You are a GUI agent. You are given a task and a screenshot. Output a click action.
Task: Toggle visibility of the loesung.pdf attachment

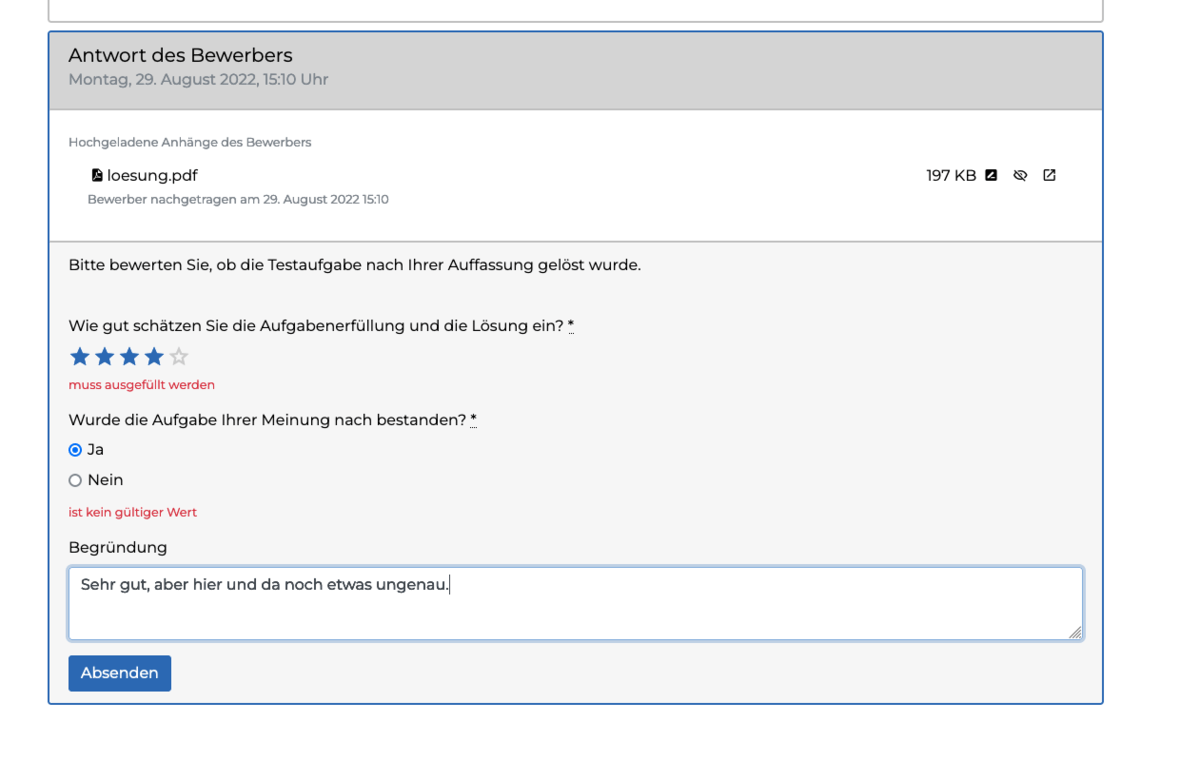1020,175
